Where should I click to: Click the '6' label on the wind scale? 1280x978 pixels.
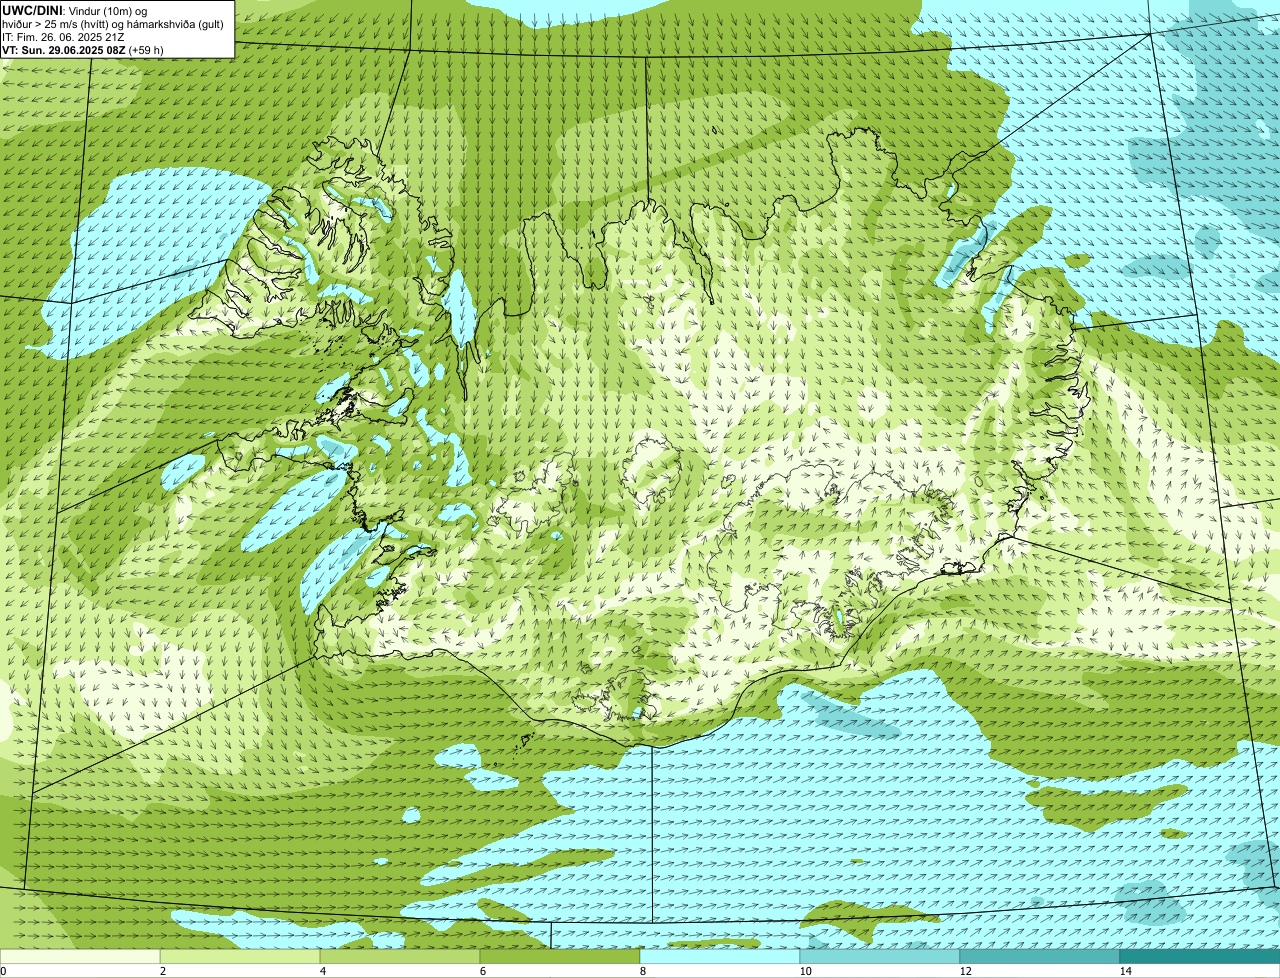(482, 971)
